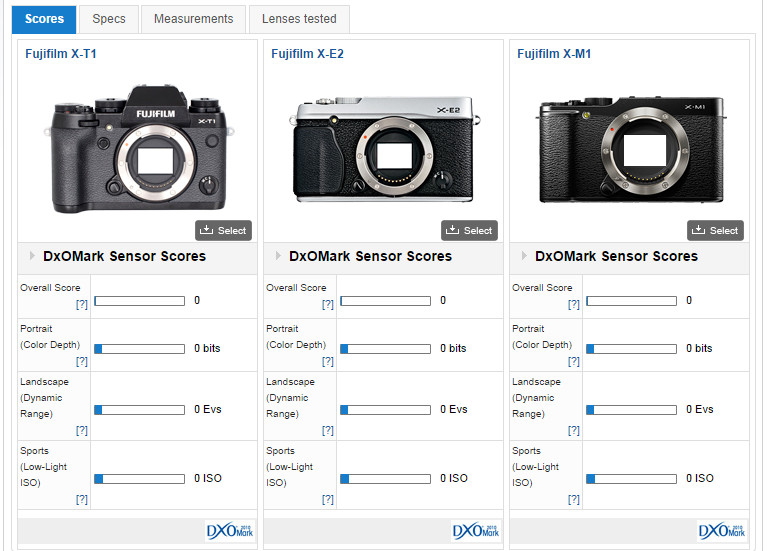Click X-T1 'Overall Score' label
This screenshot has height=551, width=768.
[50, 288]
